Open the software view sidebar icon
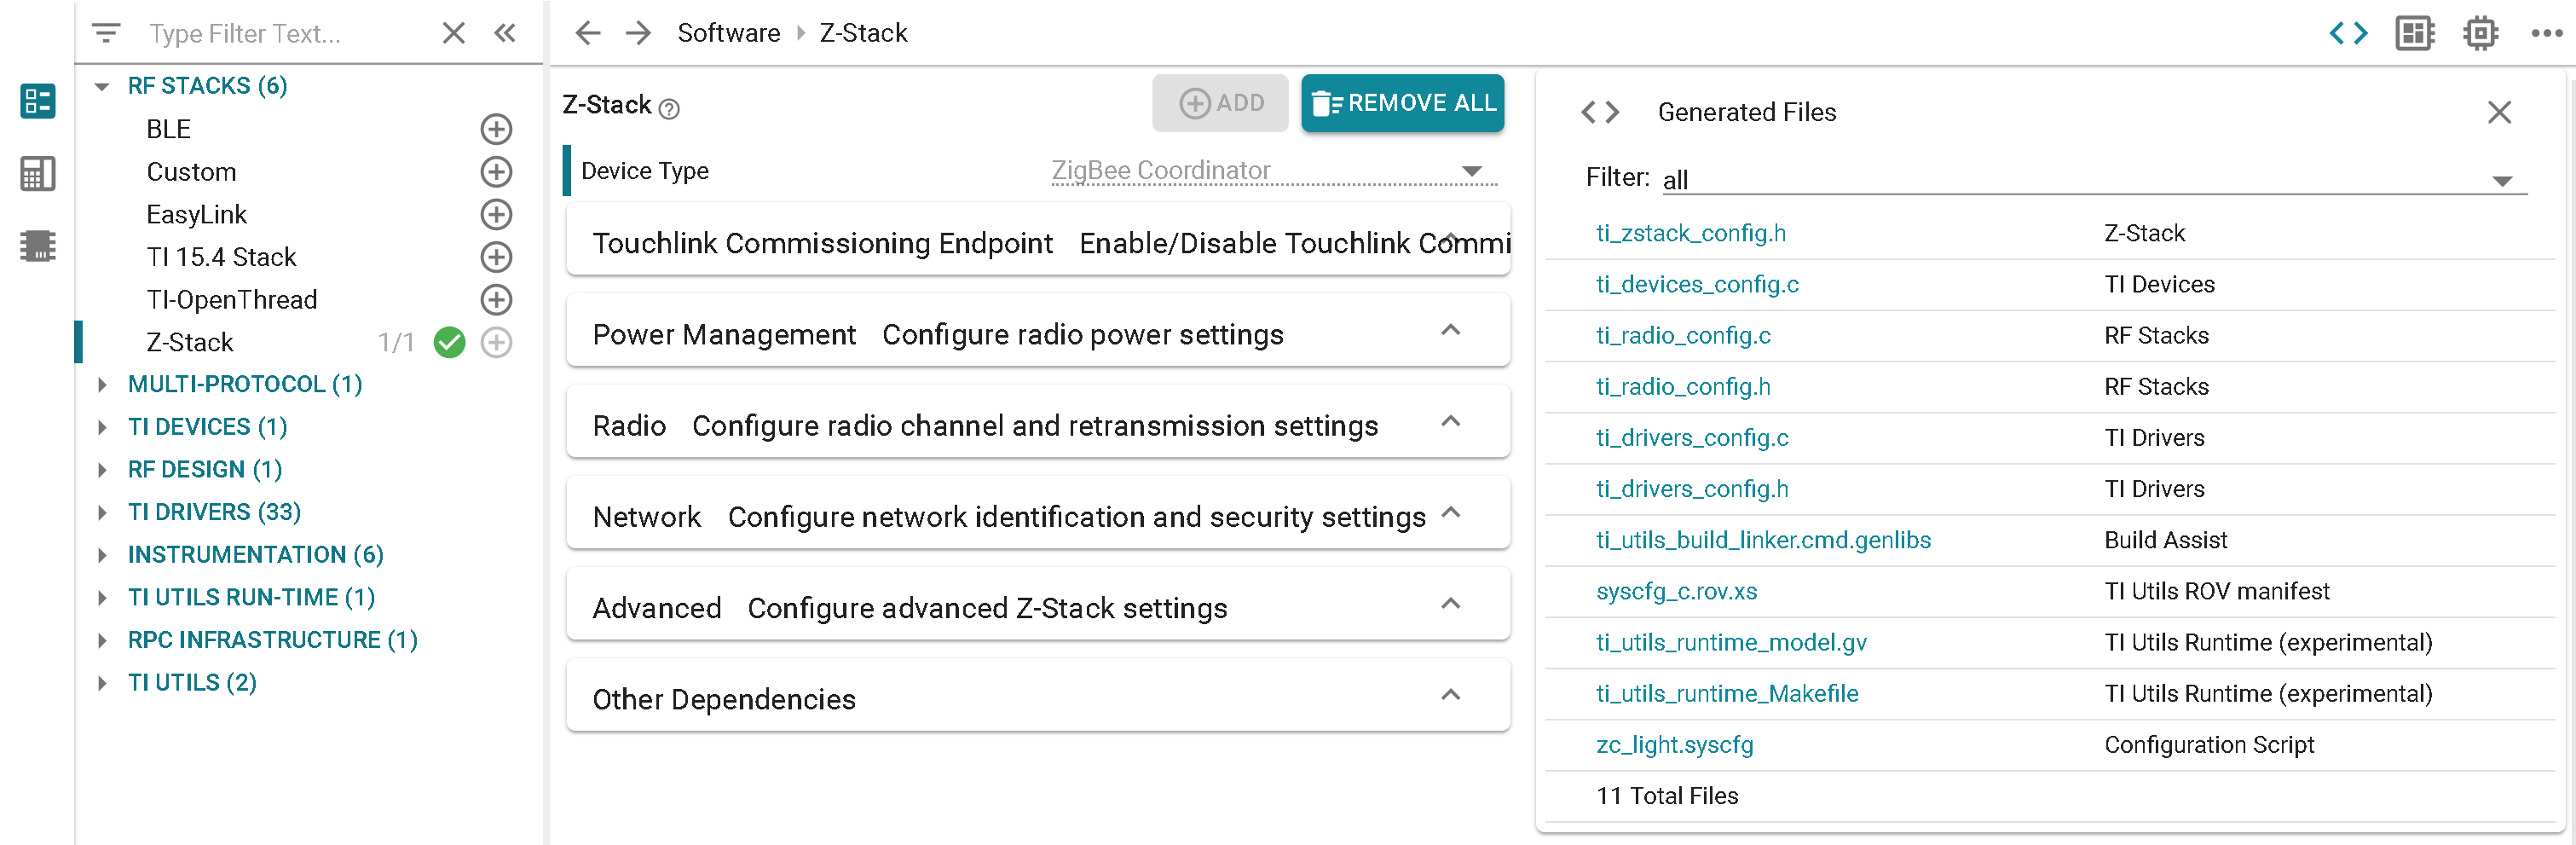Image resolution: width=2576 pixels, height=845 pixels. [x=37, y=101]
